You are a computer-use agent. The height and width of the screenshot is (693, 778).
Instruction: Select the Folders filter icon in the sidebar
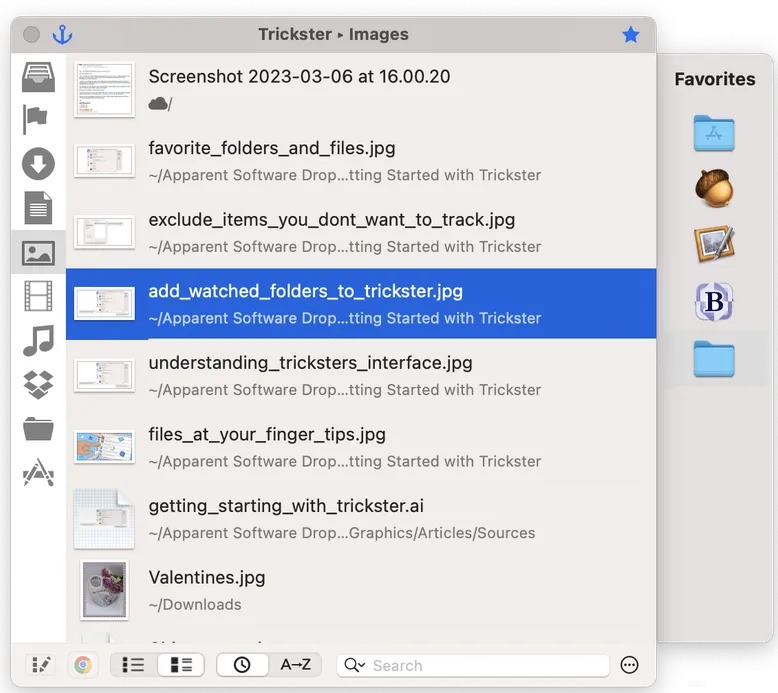click(x=38, y=429)
